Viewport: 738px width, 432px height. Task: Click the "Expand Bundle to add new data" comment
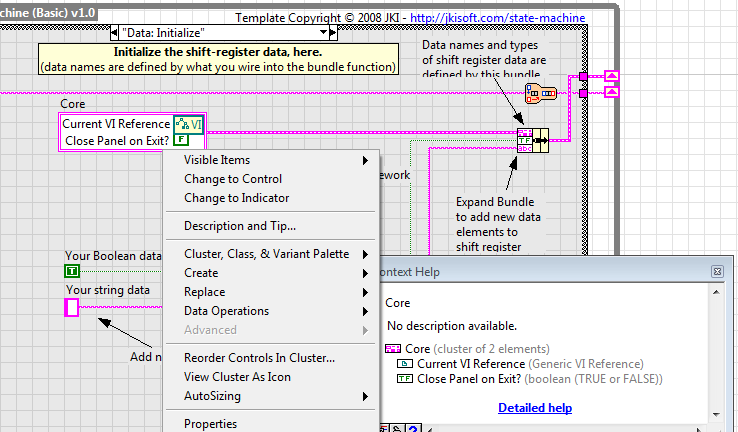coord(498,224)
